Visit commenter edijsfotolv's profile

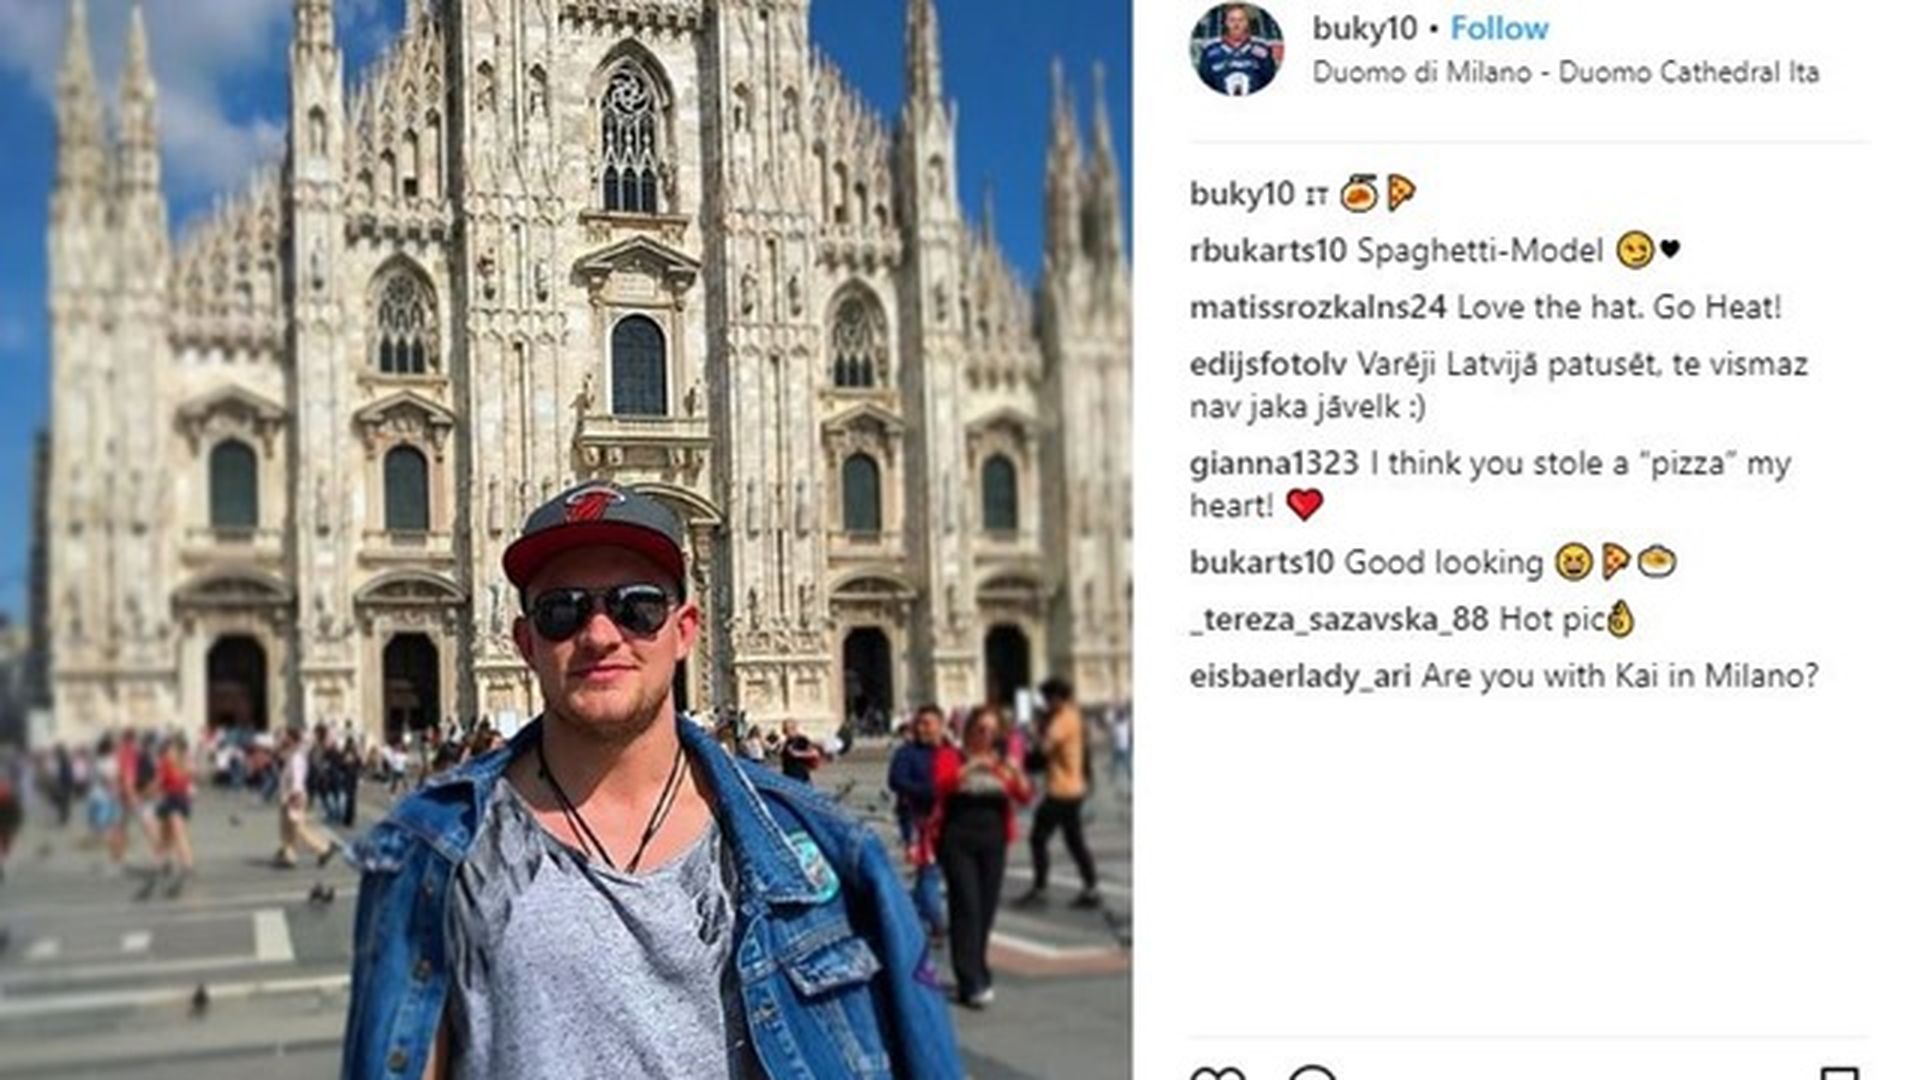pos(1268,364)
